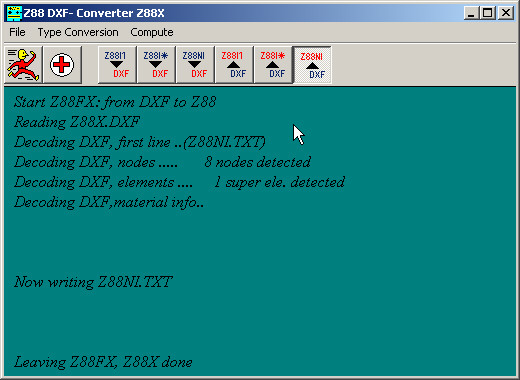Select DXF to Z88I* conversion button

pyautogui.click(x=273, y=65)
